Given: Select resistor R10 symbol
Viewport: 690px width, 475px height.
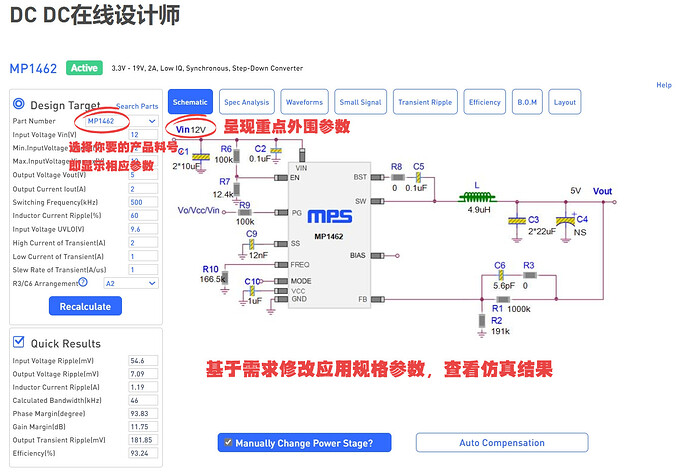Looking at the screenshot, I should coord(225,277).
